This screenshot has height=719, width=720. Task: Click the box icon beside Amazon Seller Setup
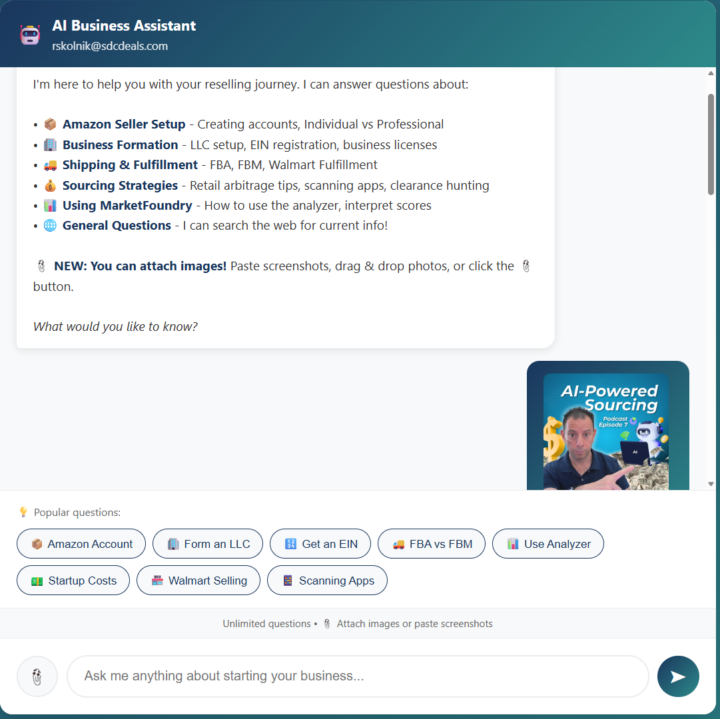[50, 124]
